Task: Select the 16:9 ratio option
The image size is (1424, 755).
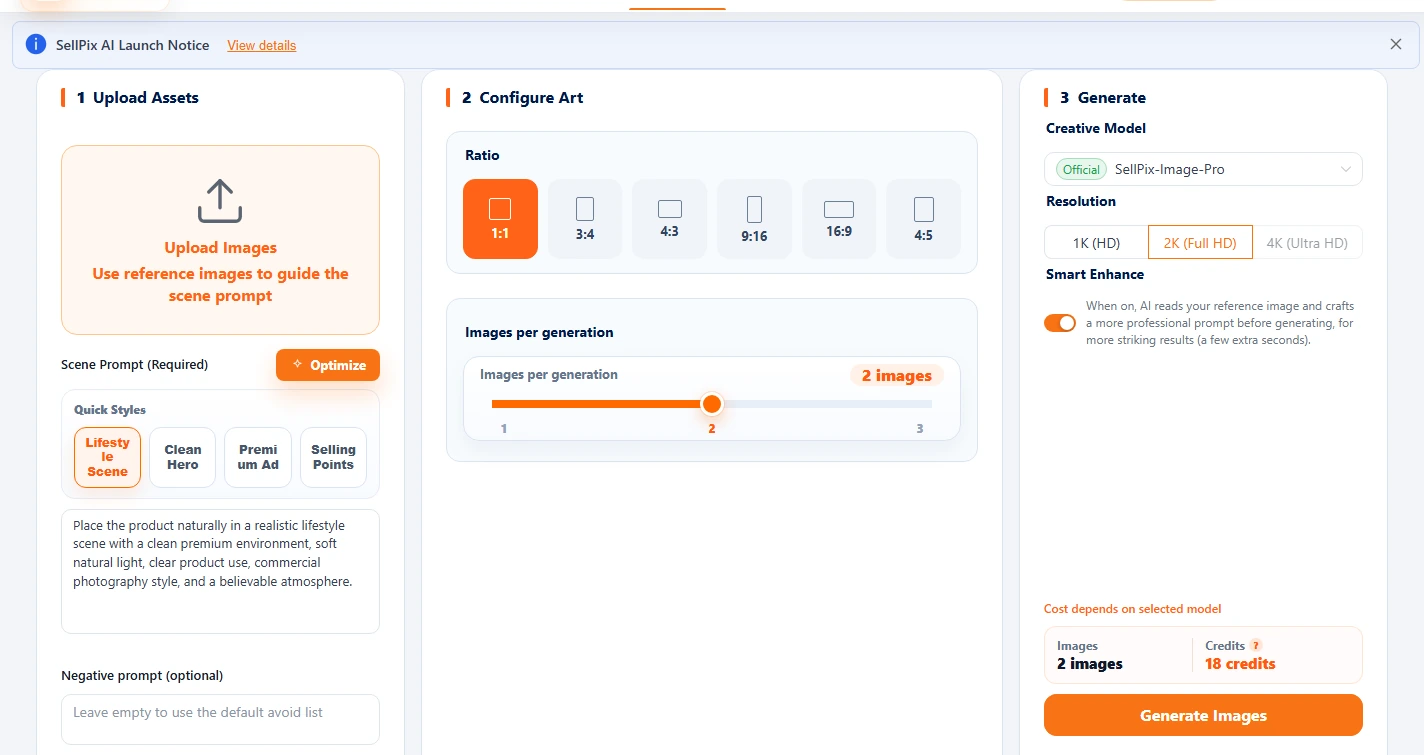Action: click(x=839, y=219)
